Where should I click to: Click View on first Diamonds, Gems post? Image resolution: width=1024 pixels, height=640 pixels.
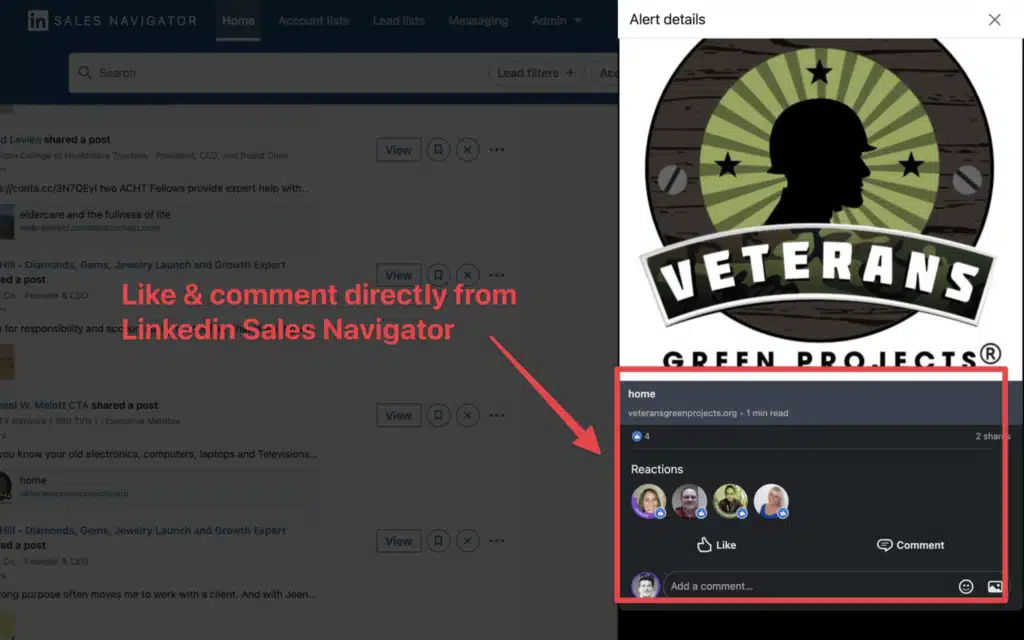tap(398, 276)
